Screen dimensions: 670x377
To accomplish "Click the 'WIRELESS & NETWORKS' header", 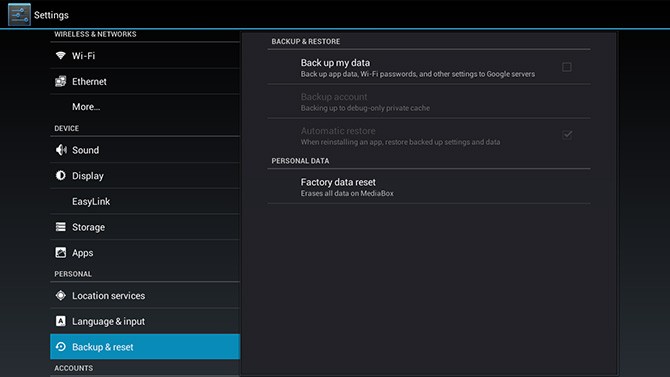I will click(x=95, y=34).
